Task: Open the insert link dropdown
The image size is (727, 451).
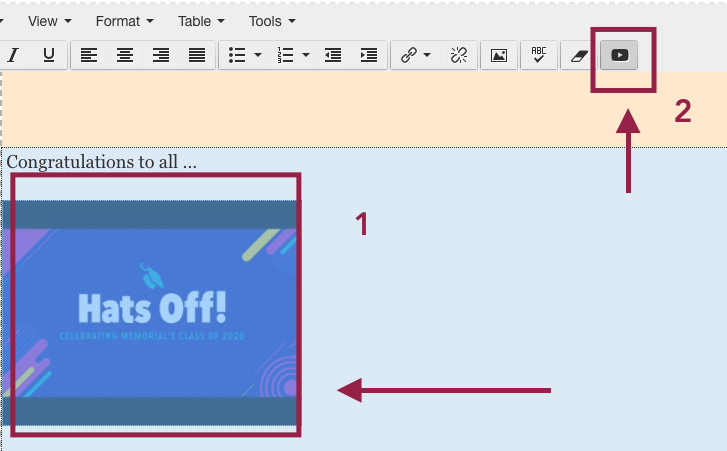Action: coord(415,55)
